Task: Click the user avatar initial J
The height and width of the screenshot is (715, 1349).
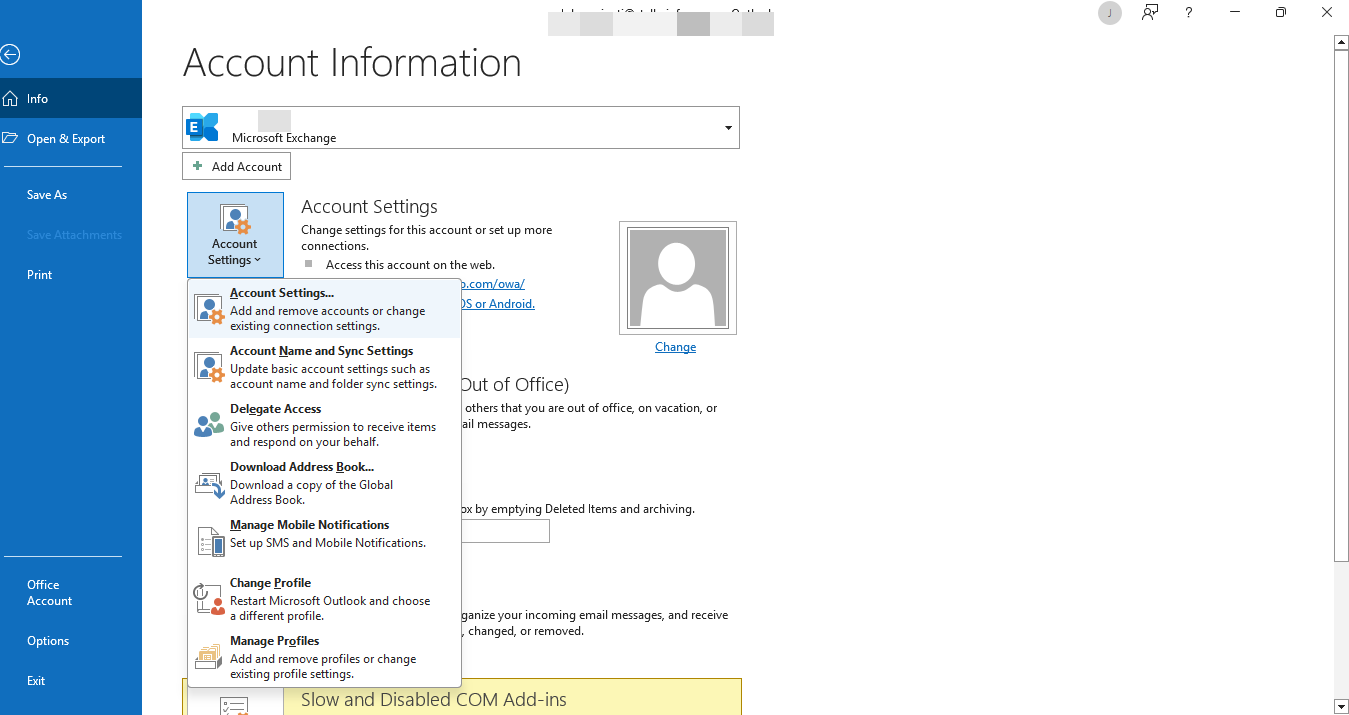Action: point(1109,13)
